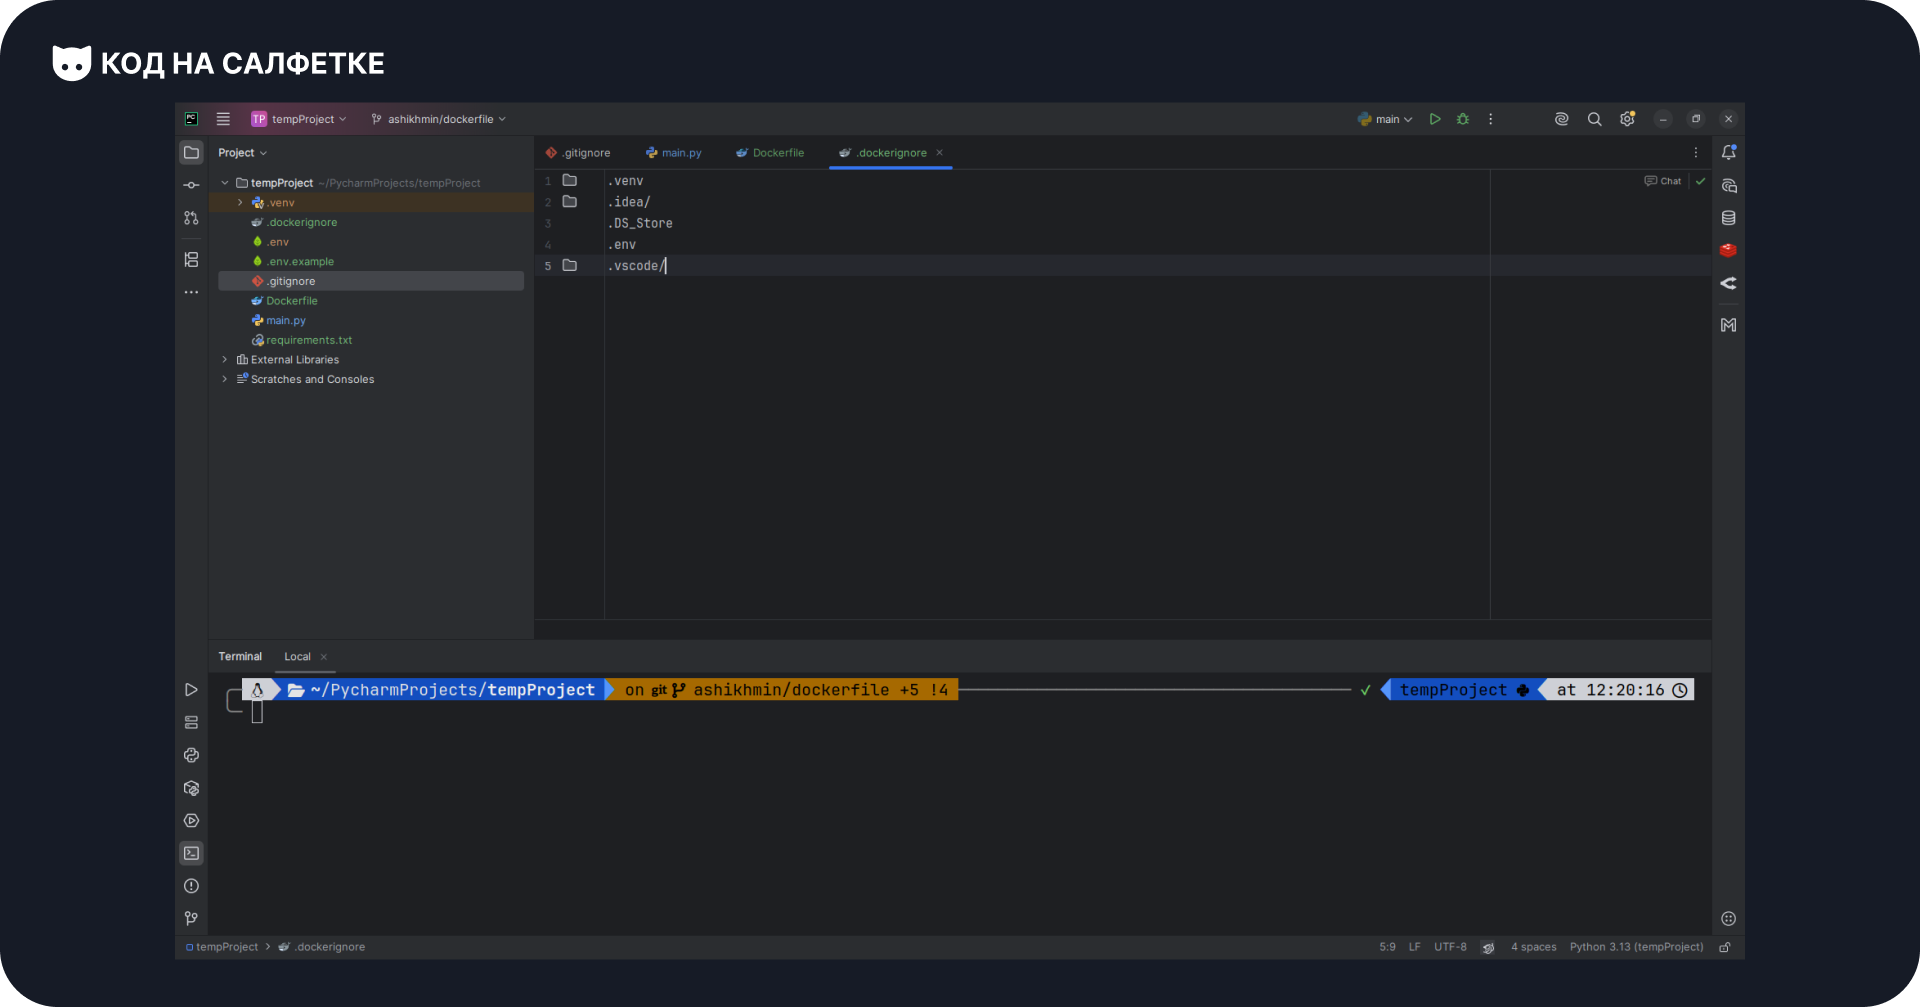1920x1007 pixels.
Task: Open the Pull Requests tool window
Action: [x=191, y=218]
